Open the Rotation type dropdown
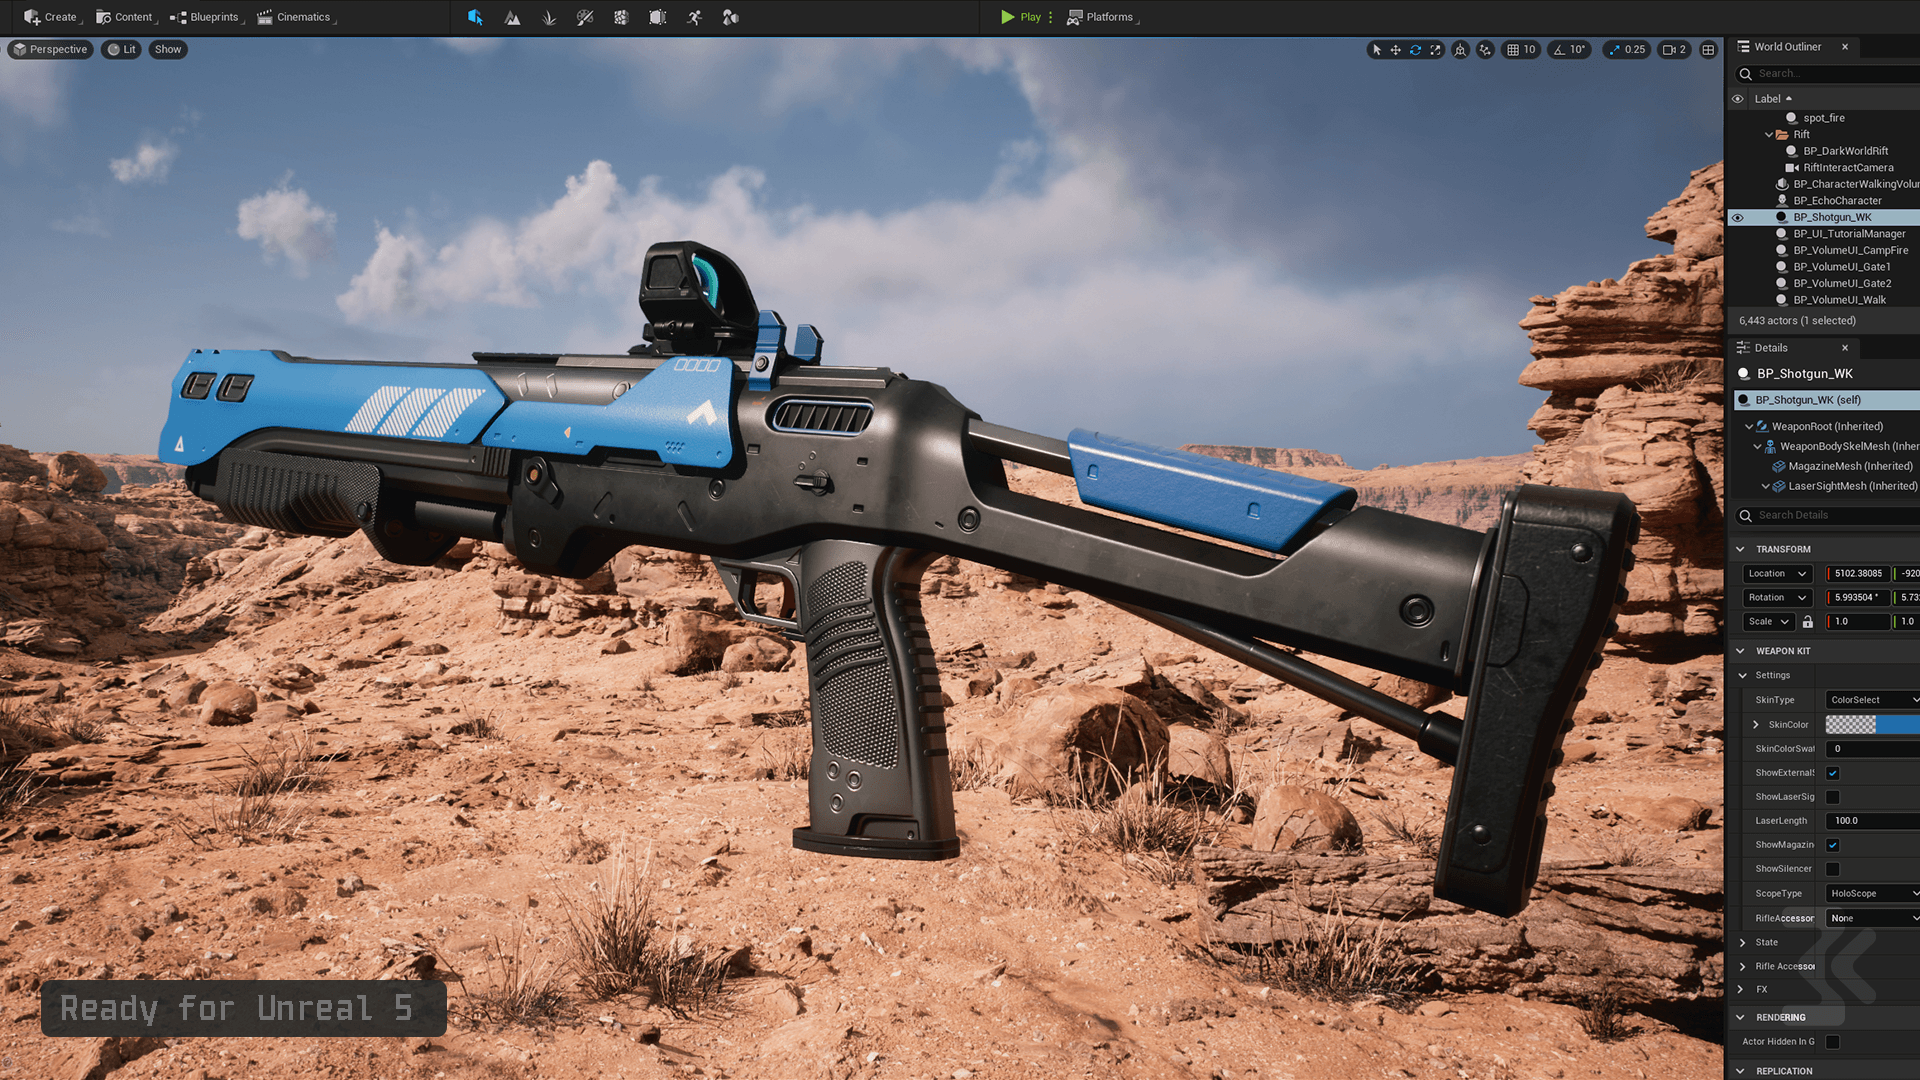This screenshot has height=1080, width=1920. (1777, 597)
